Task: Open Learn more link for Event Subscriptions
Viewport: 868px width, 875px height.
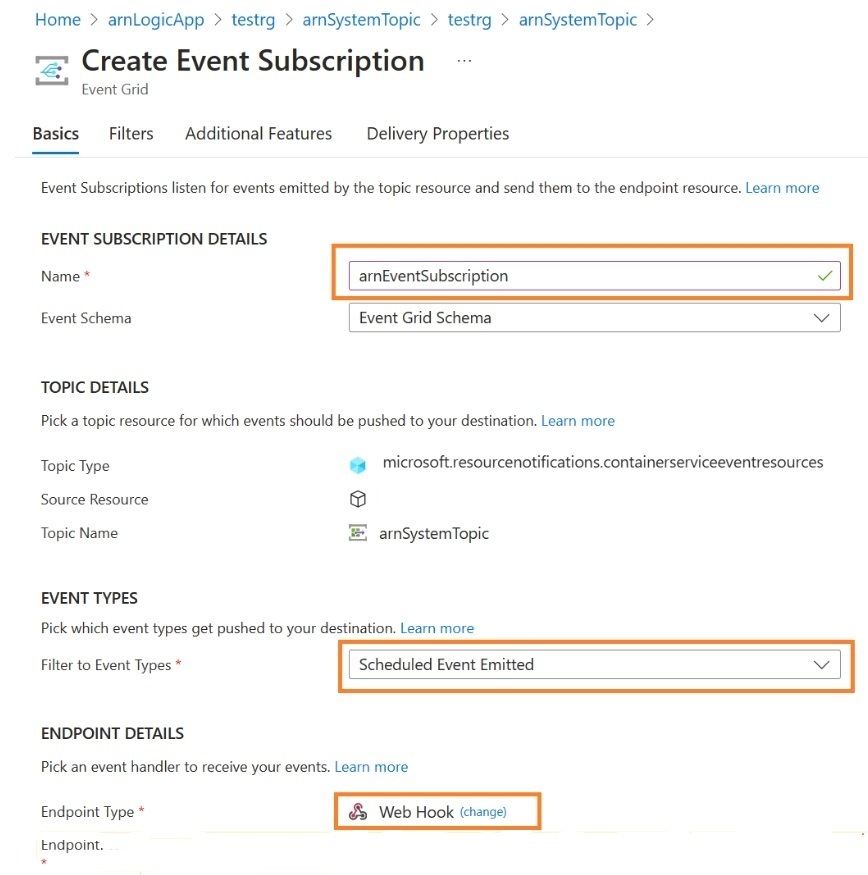Action: point(782,188)
